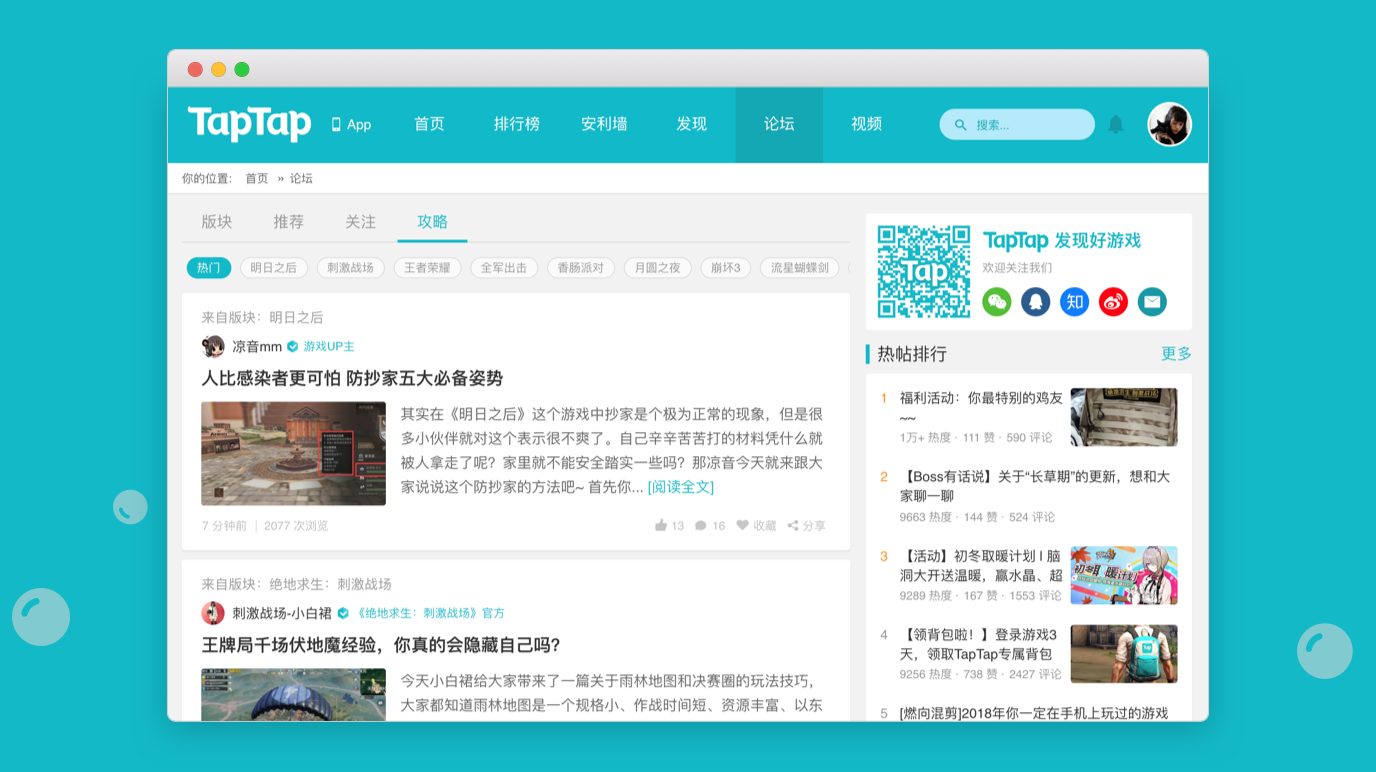Select the 热门 filter tag

pyautogui.click(x=208, y=268)
